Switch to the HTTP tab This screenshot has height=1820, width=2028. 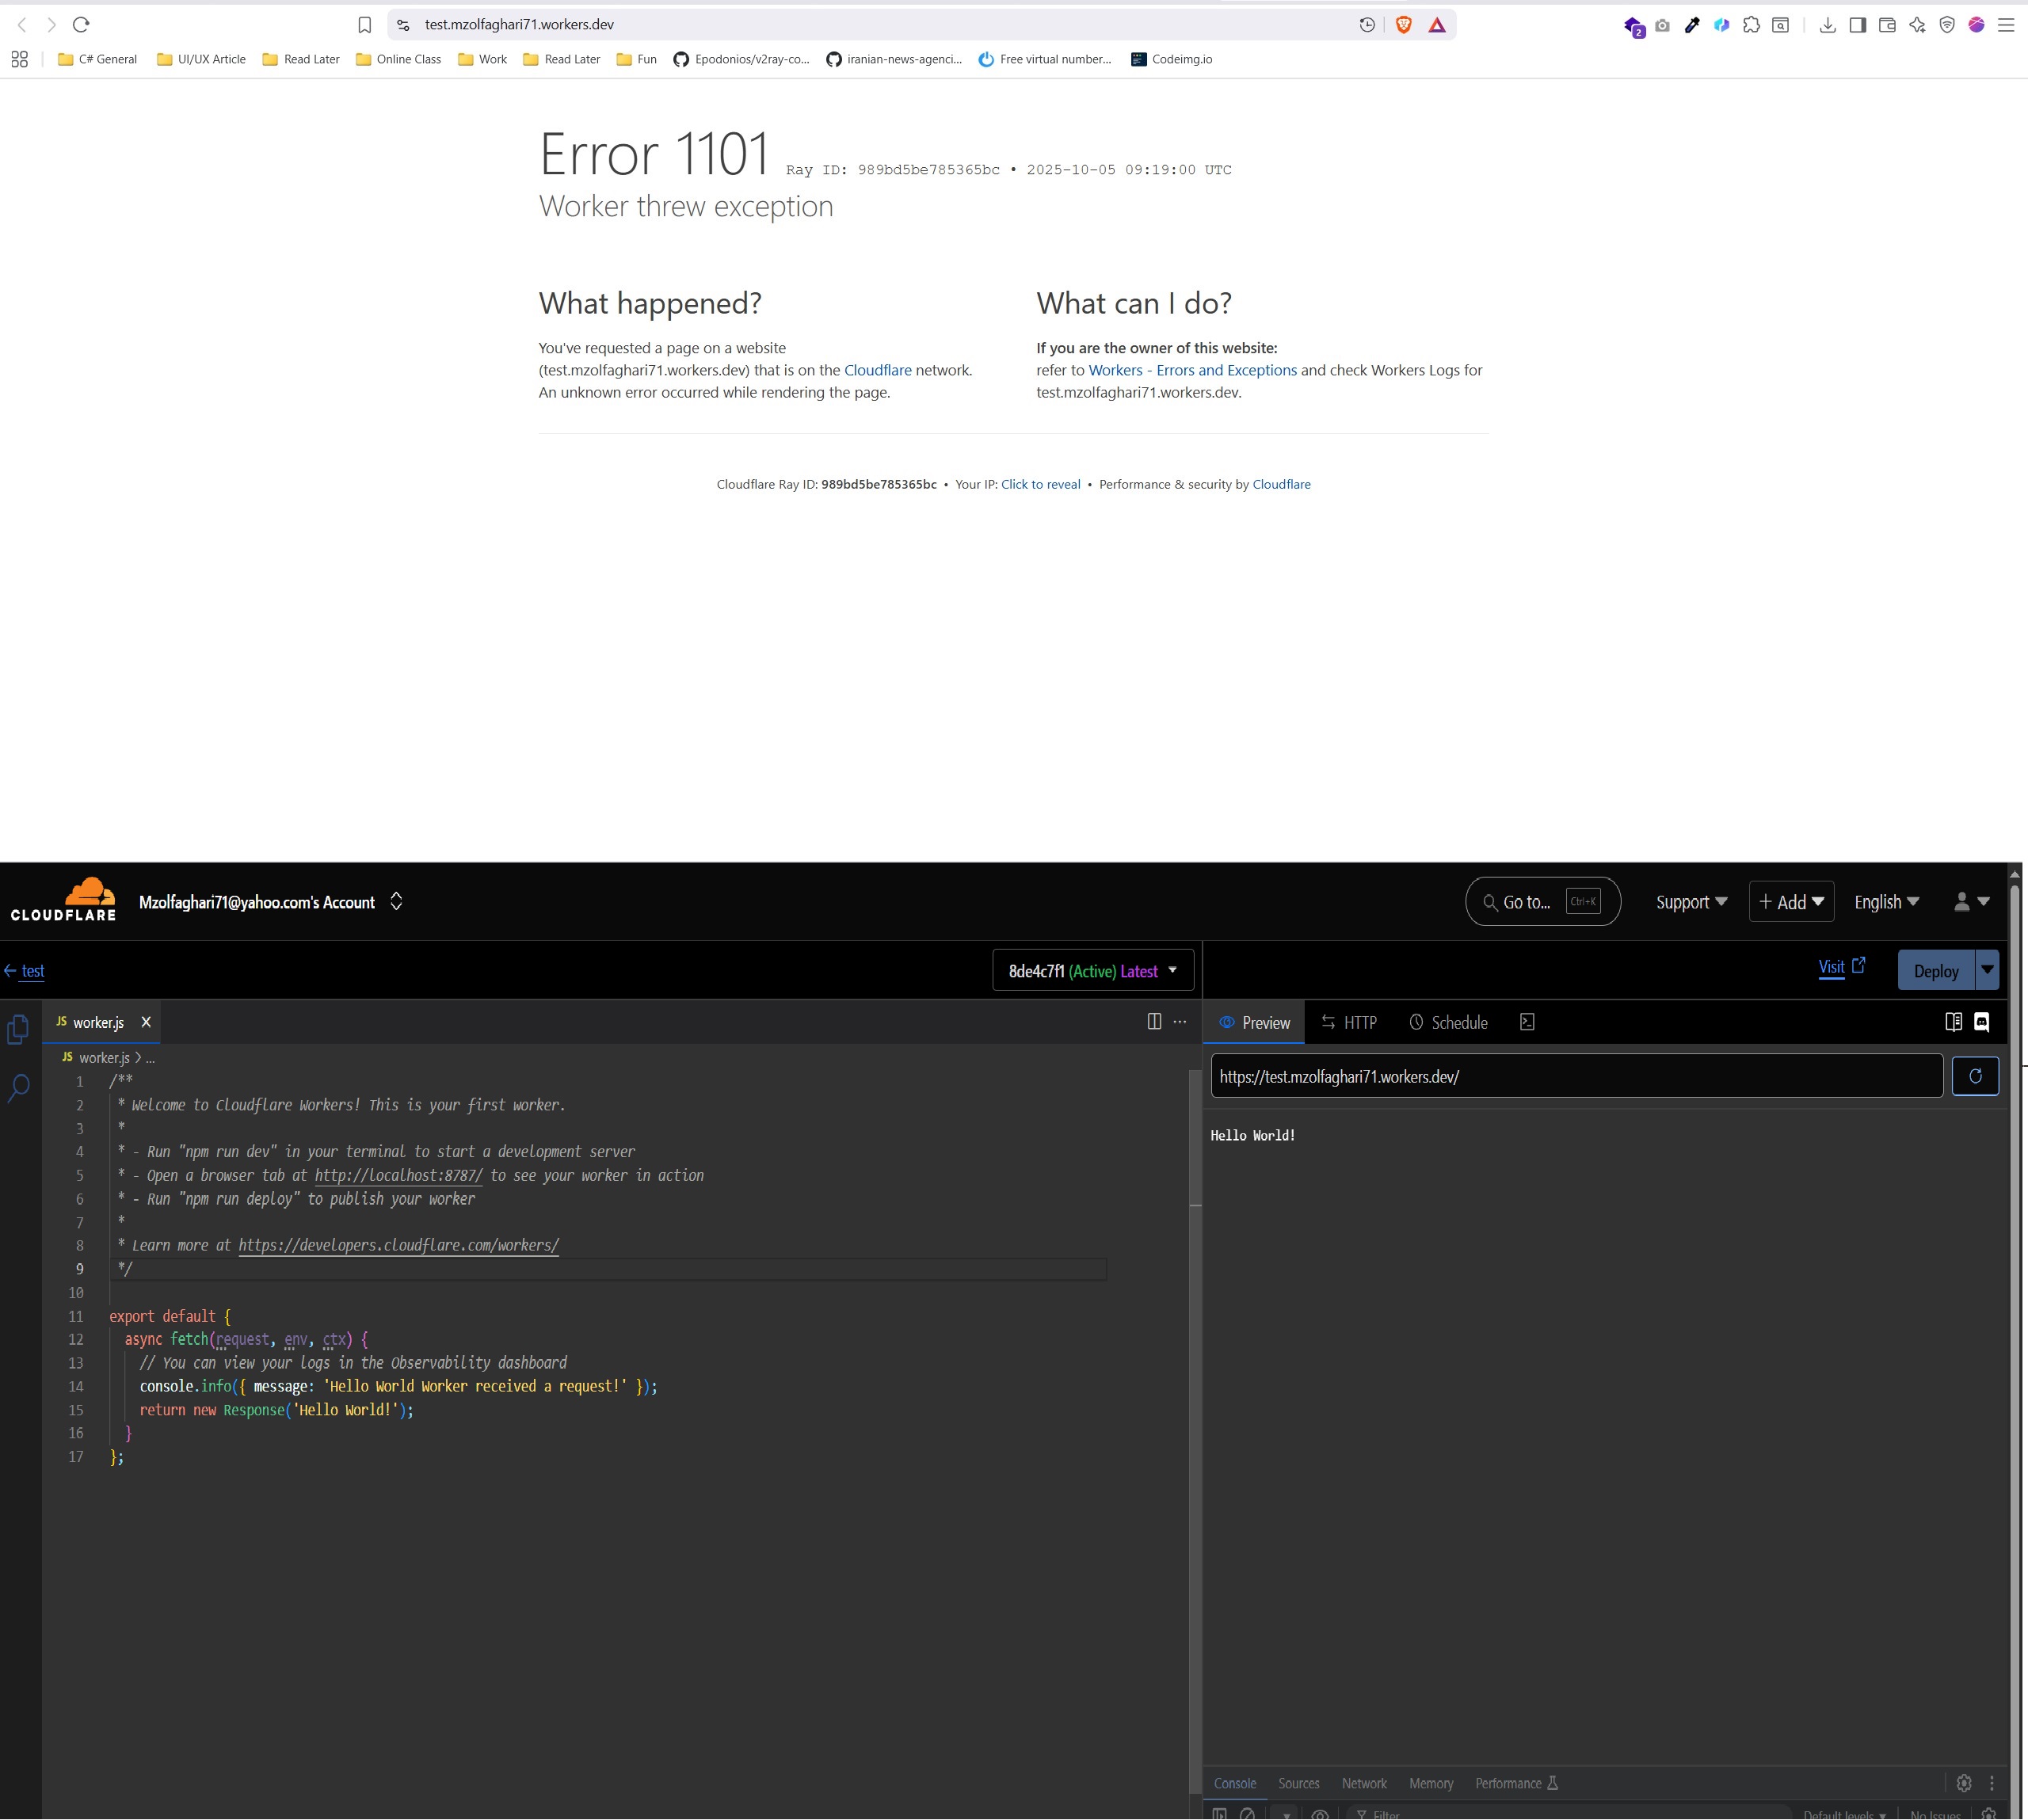click(x=1349, y=1022)
